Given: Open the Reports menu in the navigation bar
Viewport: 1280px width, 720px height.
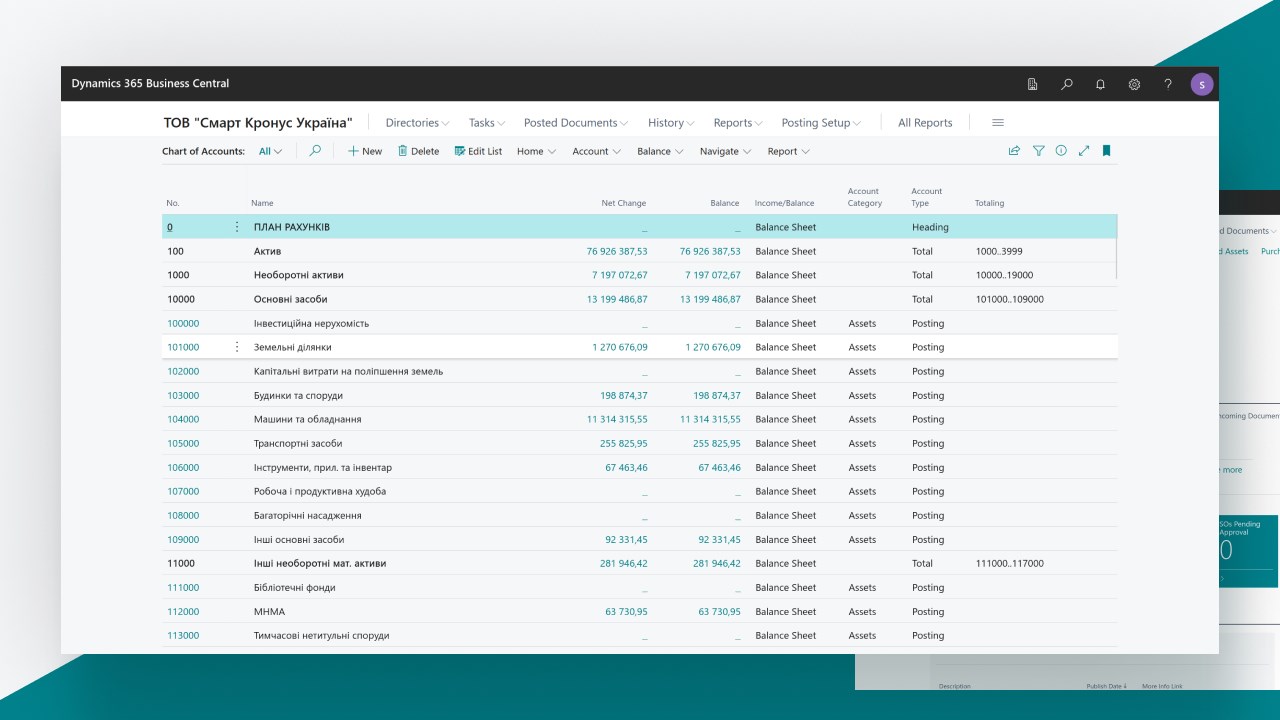Looking at the screenshot, I should [x=738, y=123].
